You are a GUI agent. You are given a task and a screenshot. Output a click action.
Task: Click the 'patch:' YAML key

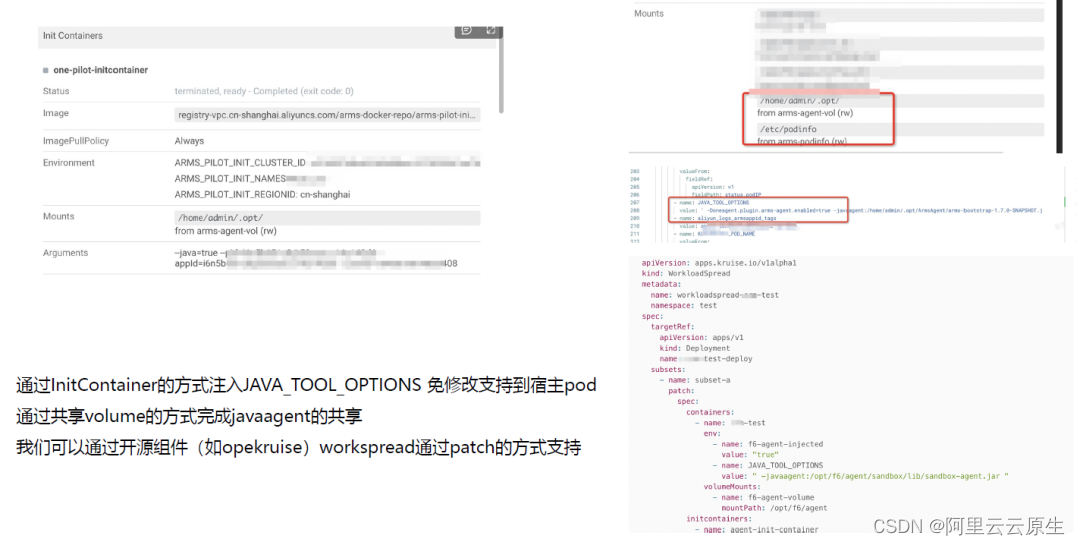point(681,391)
